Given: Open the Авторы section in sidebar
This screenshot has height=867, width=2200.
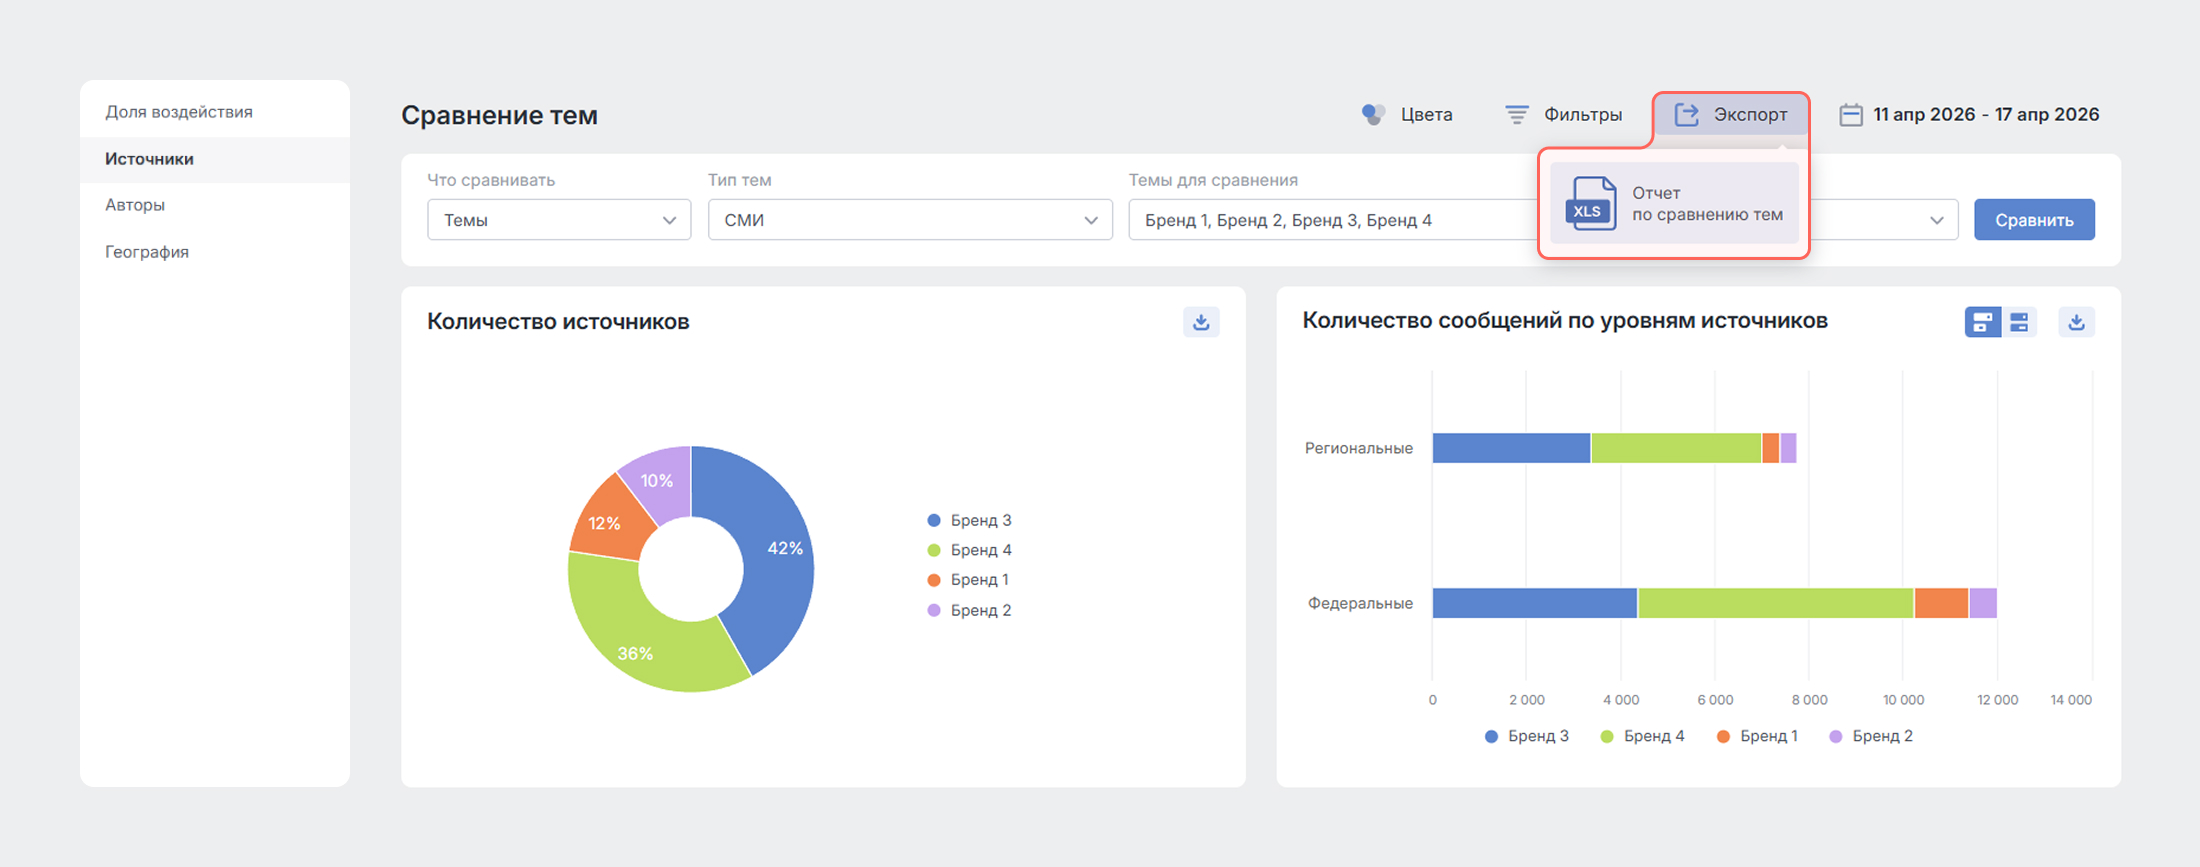Looking at the screenshot, I should [x=135, y=205].
